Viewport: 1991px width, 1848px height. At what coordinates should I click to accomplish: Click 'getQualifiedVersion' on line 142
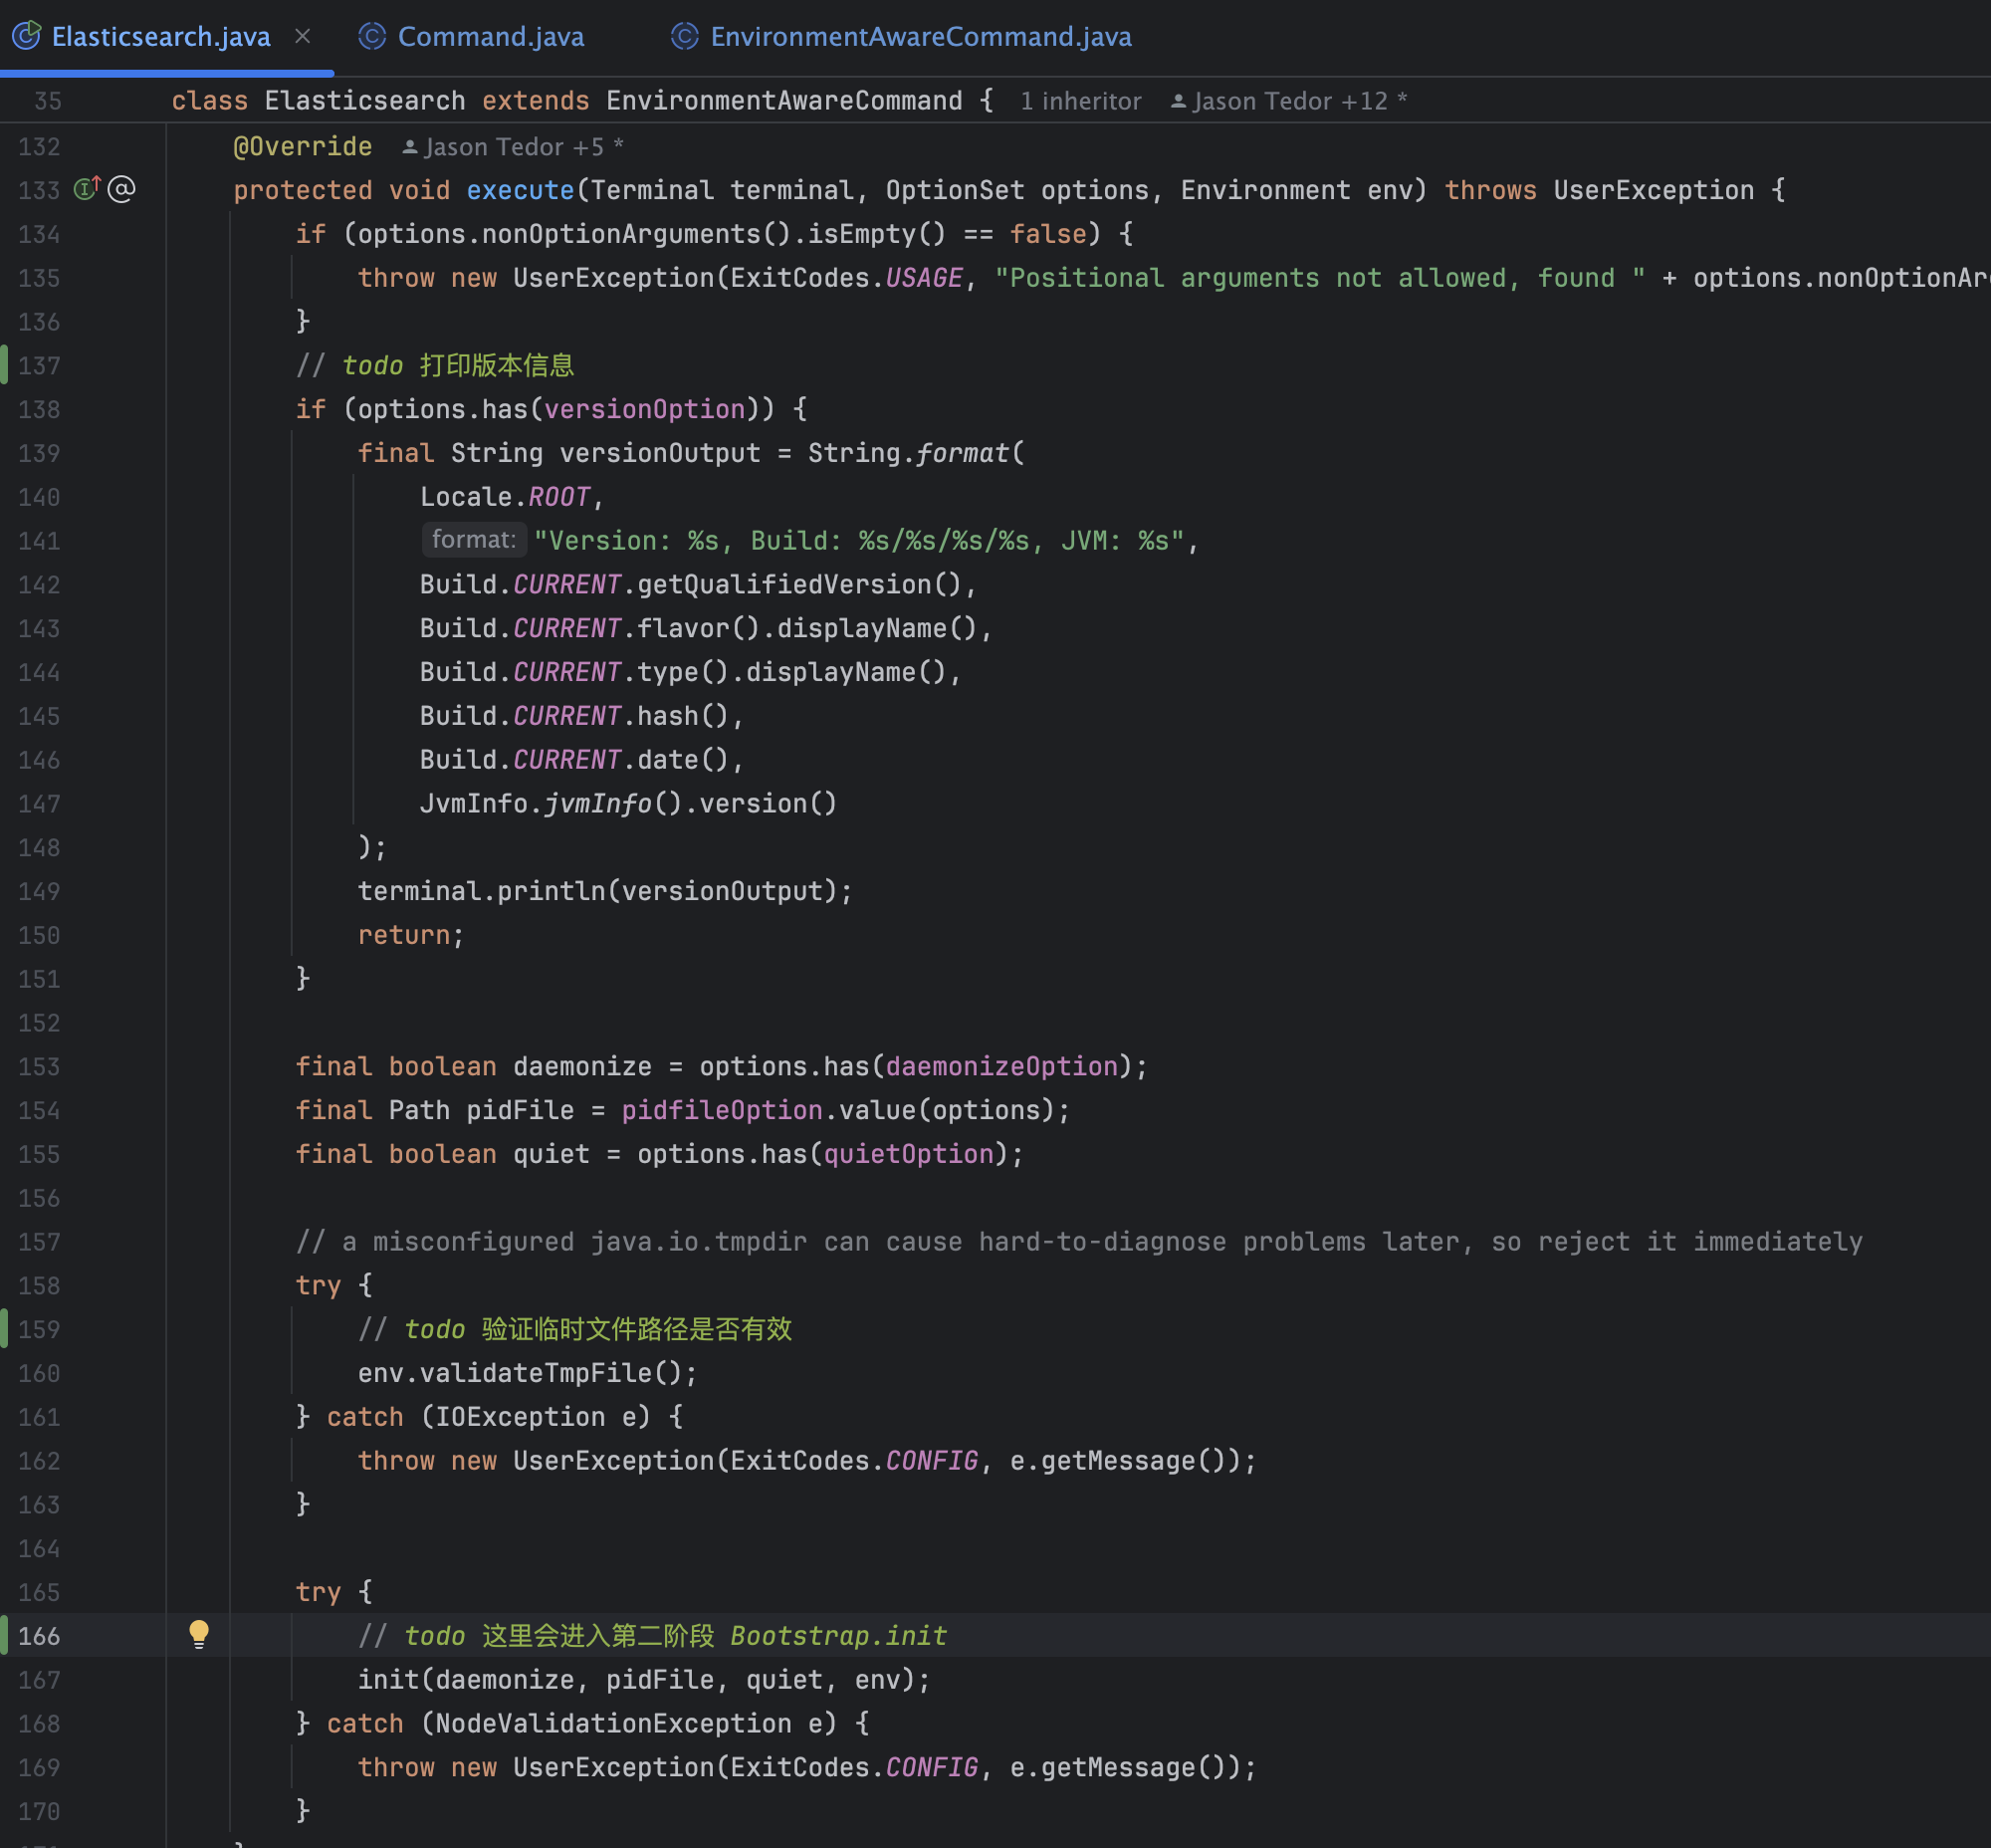point(784,584)
